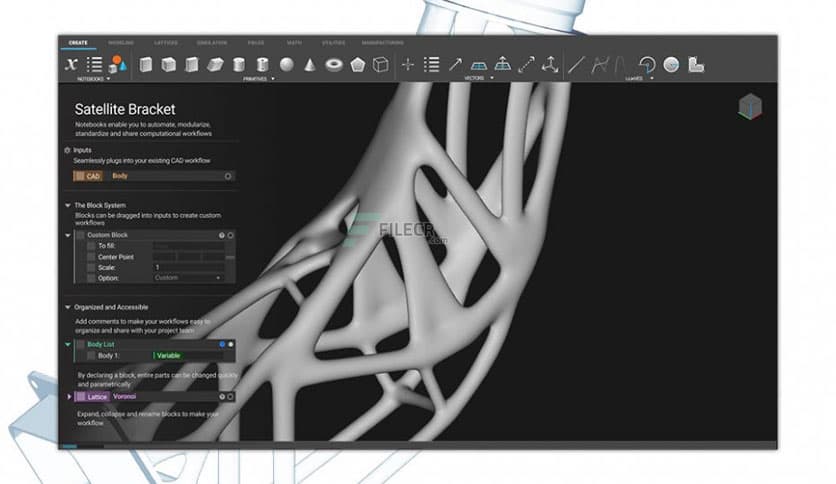Click the Scale input field showing 1

189,267
